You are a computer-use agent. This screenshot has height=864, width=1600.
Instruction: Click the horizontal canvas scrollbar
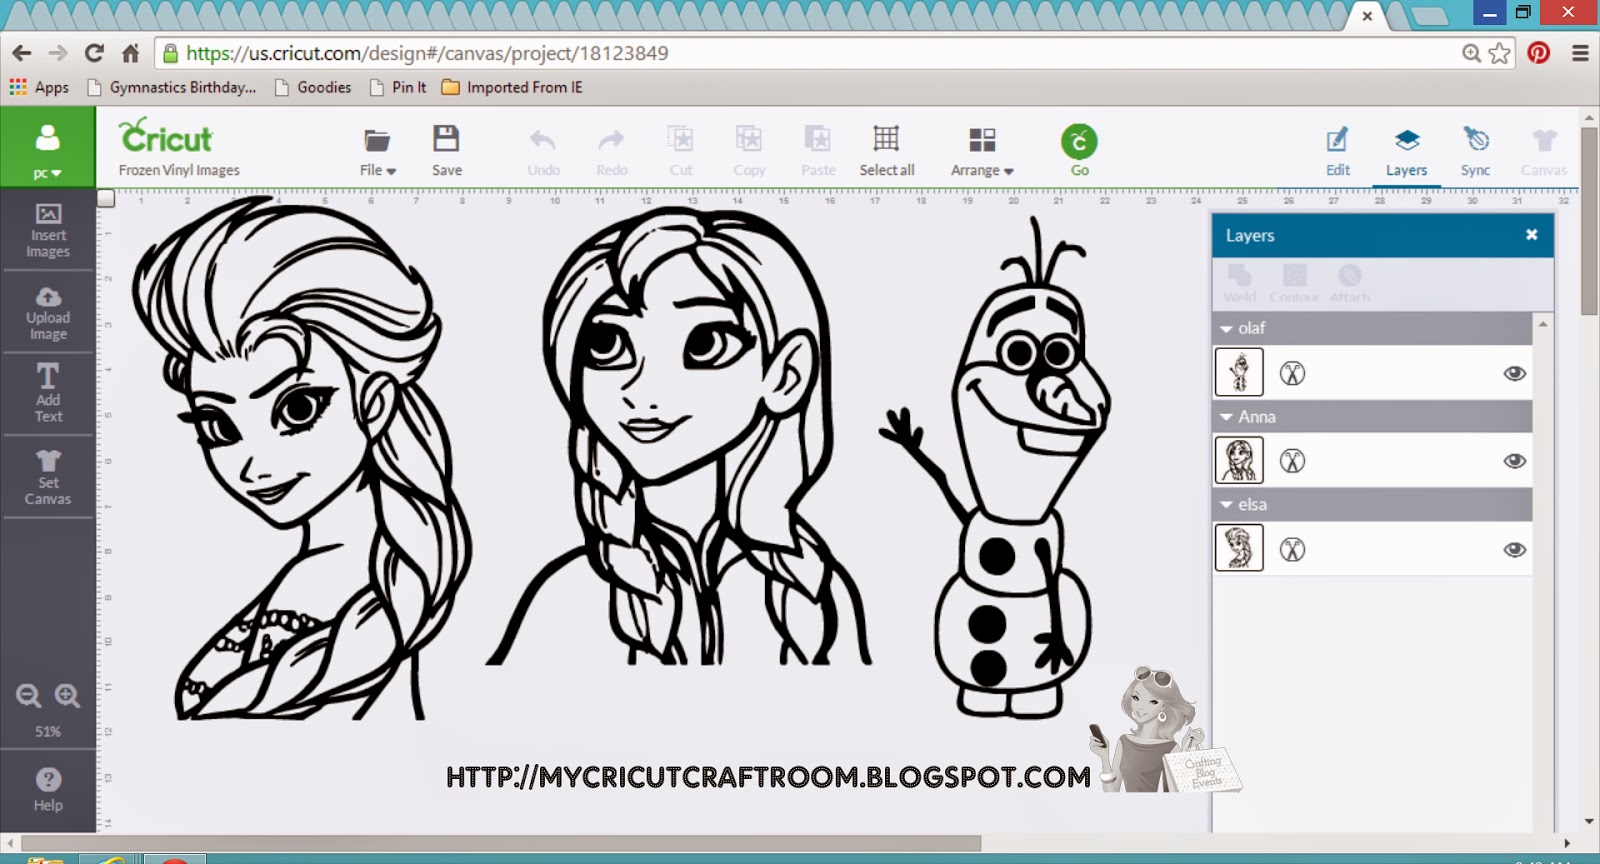coord(500,844)
